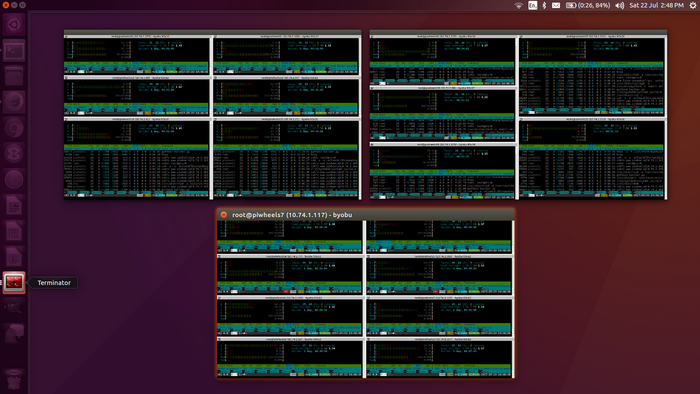Launch Firefox from the launcher

tap(14, 102)
